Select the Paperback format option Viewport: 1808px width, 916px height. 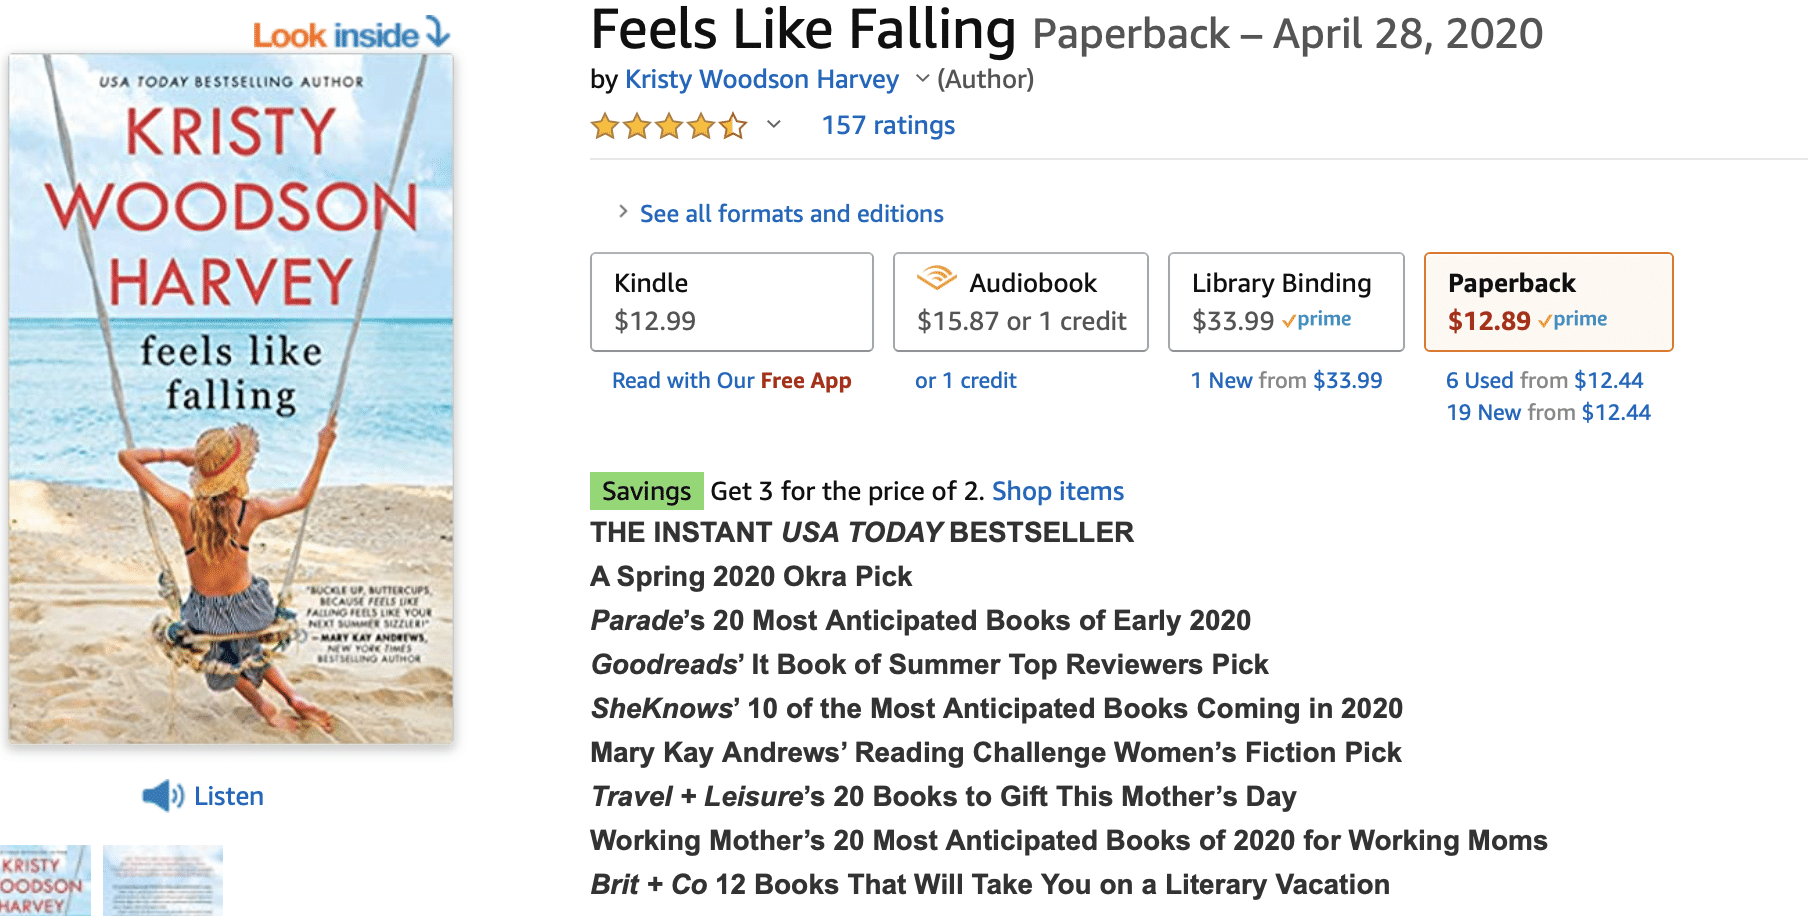click(x=1548, y=302)
